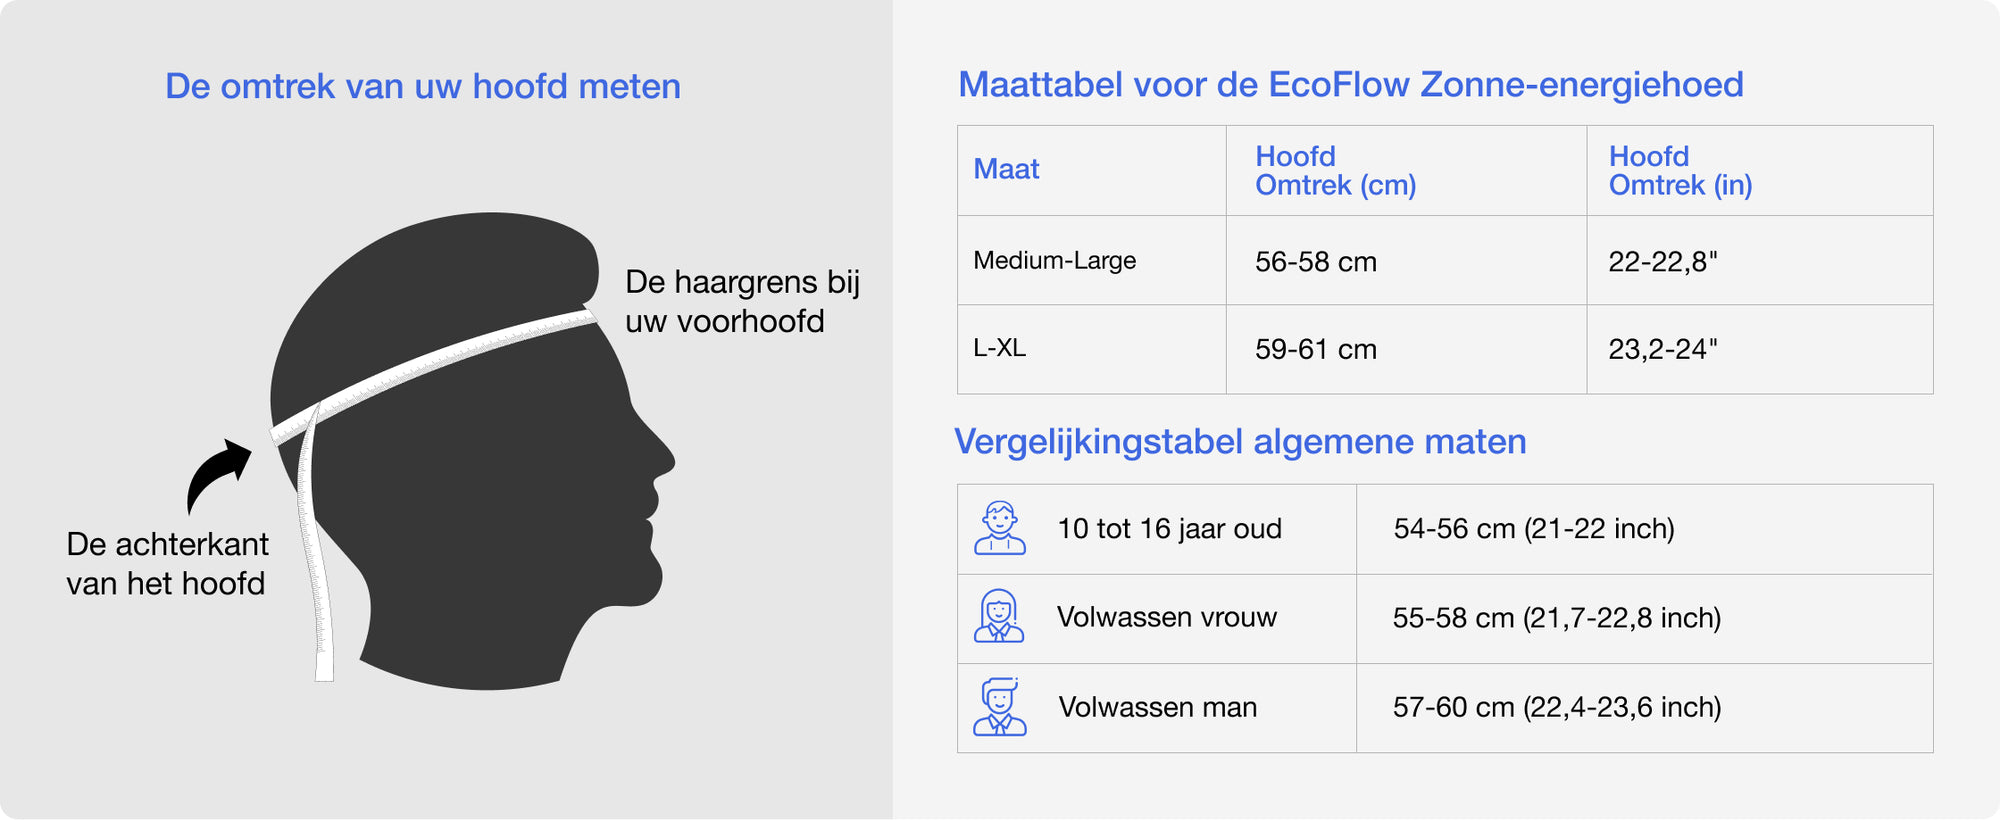Click the "De haargrens bij uw voorhoofd" label

coord(741,301)
